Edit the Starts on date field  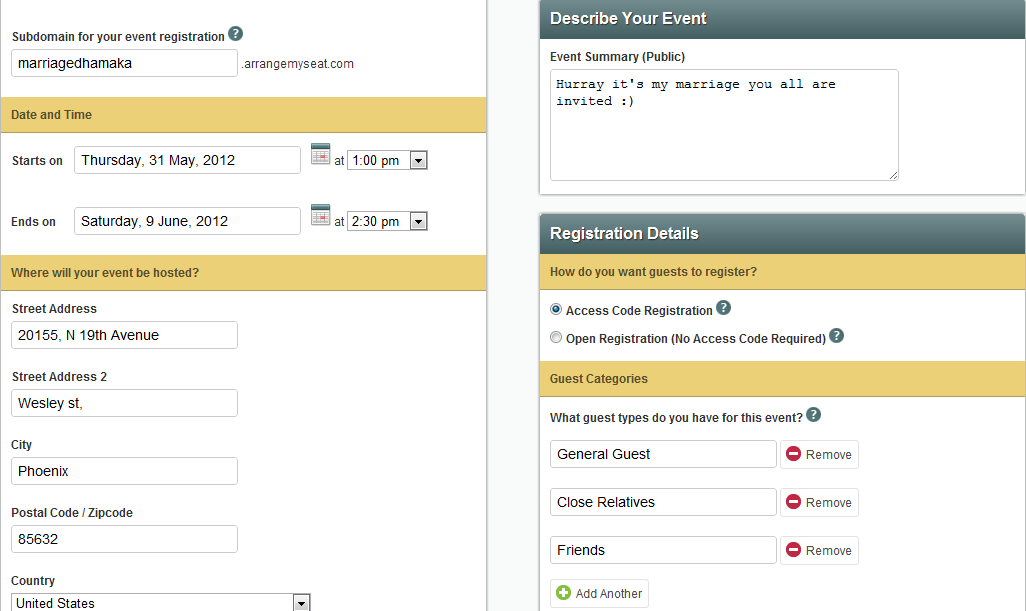(187, 160)
